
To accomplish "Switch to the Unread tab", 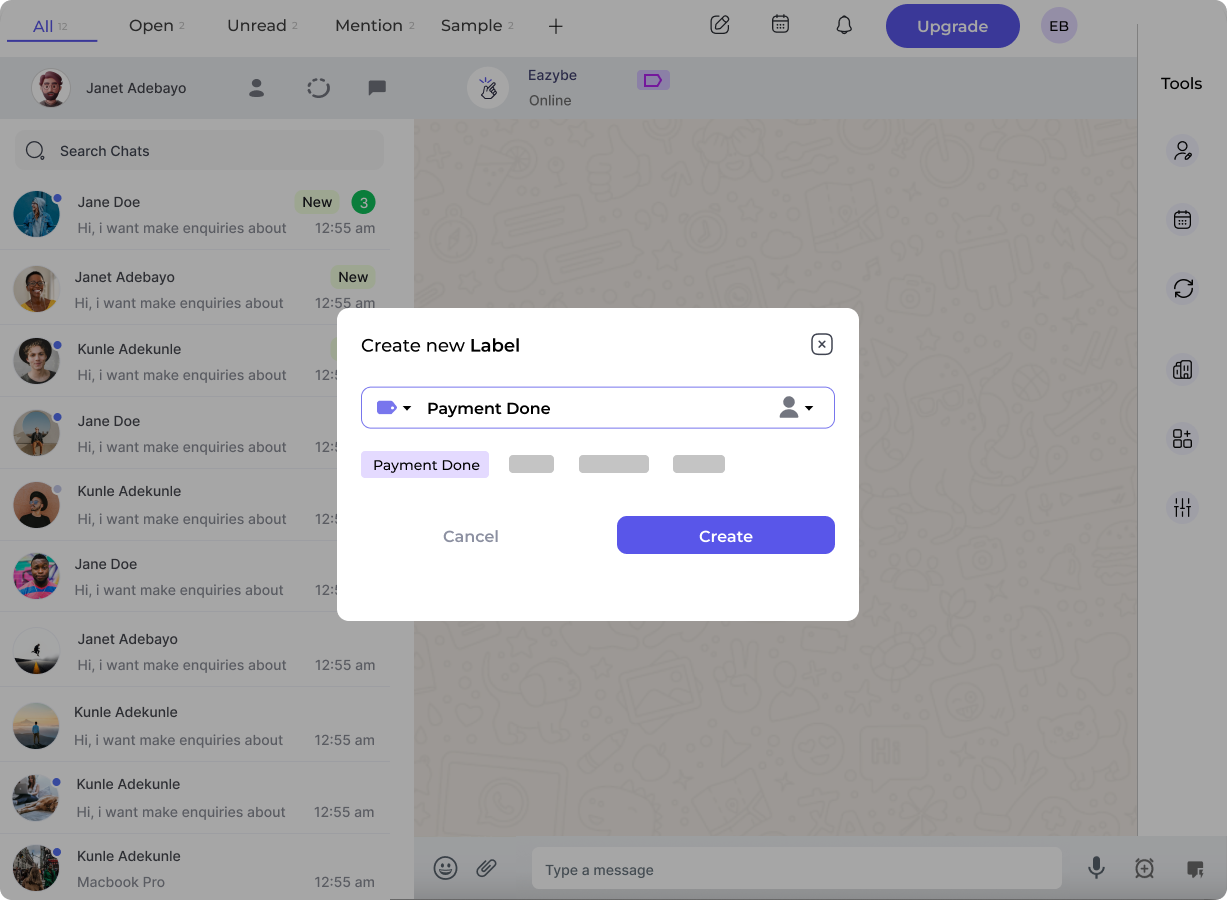I will (262, 26).
